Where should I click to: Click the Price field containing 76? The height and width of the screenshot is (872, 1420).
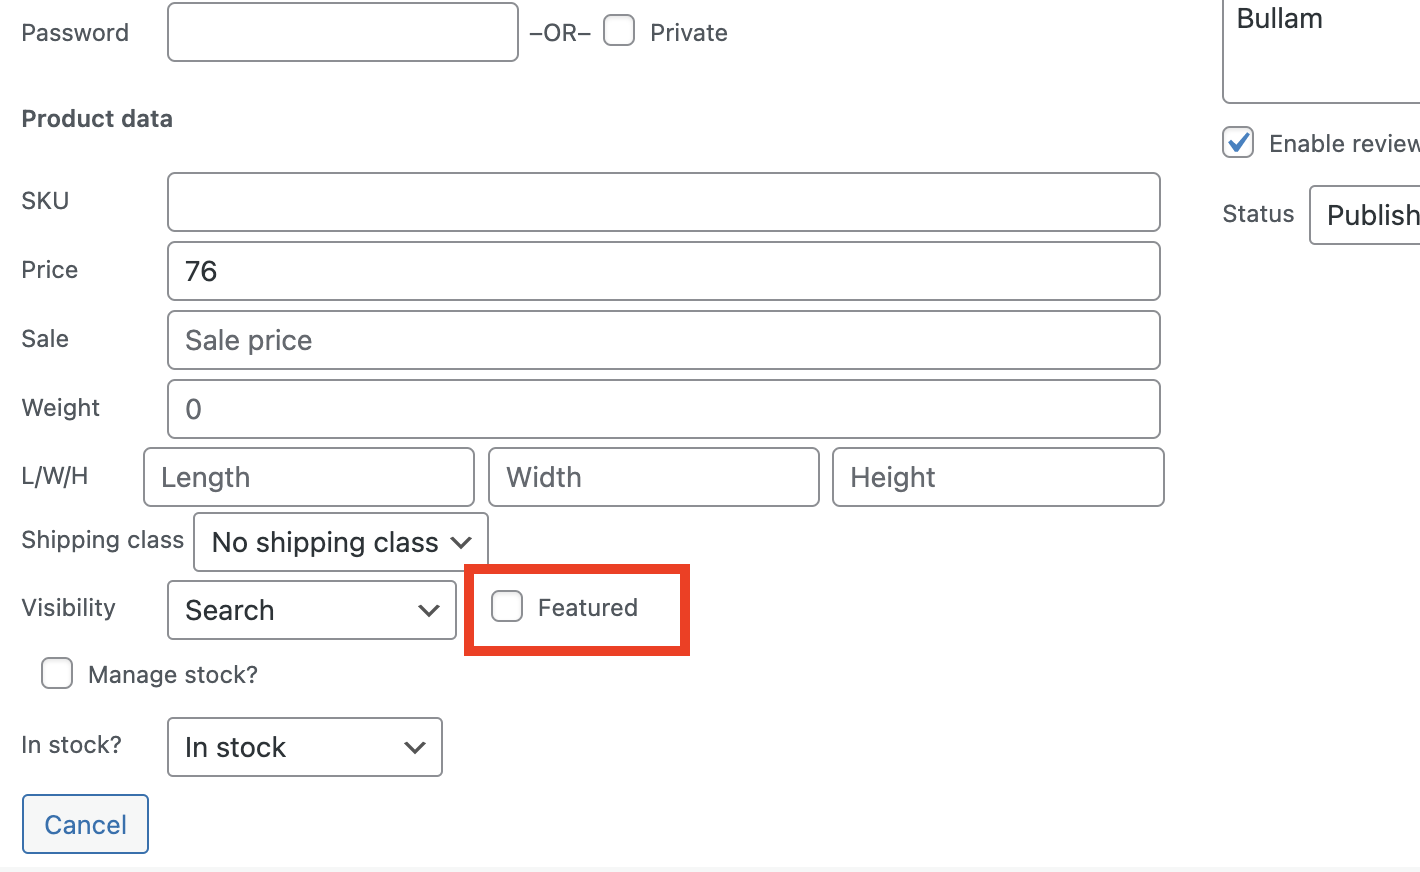tap(663, 271)
